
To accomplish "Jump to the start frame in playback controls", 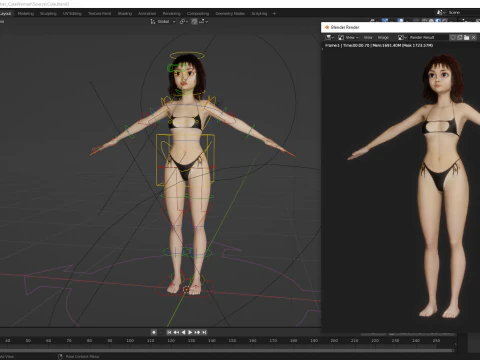I will coord(169,332).
